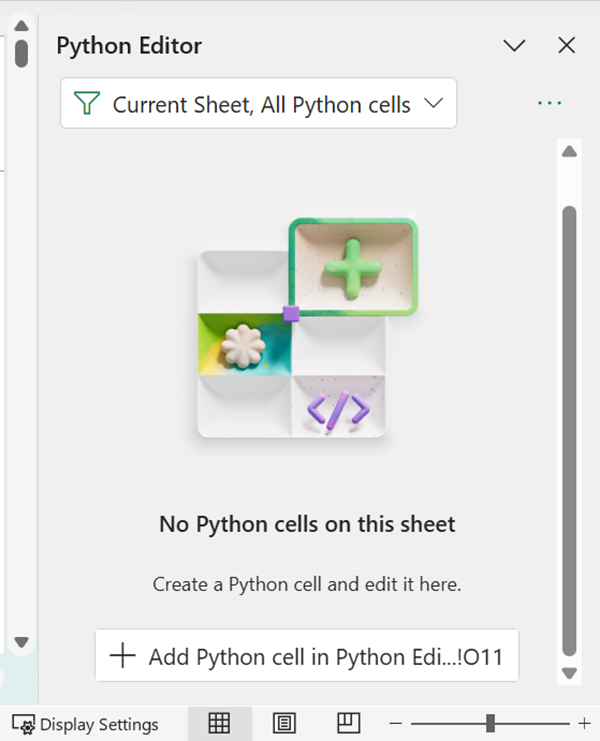Click the worksheet vertical scroll-down arrow

coord(22,642)
